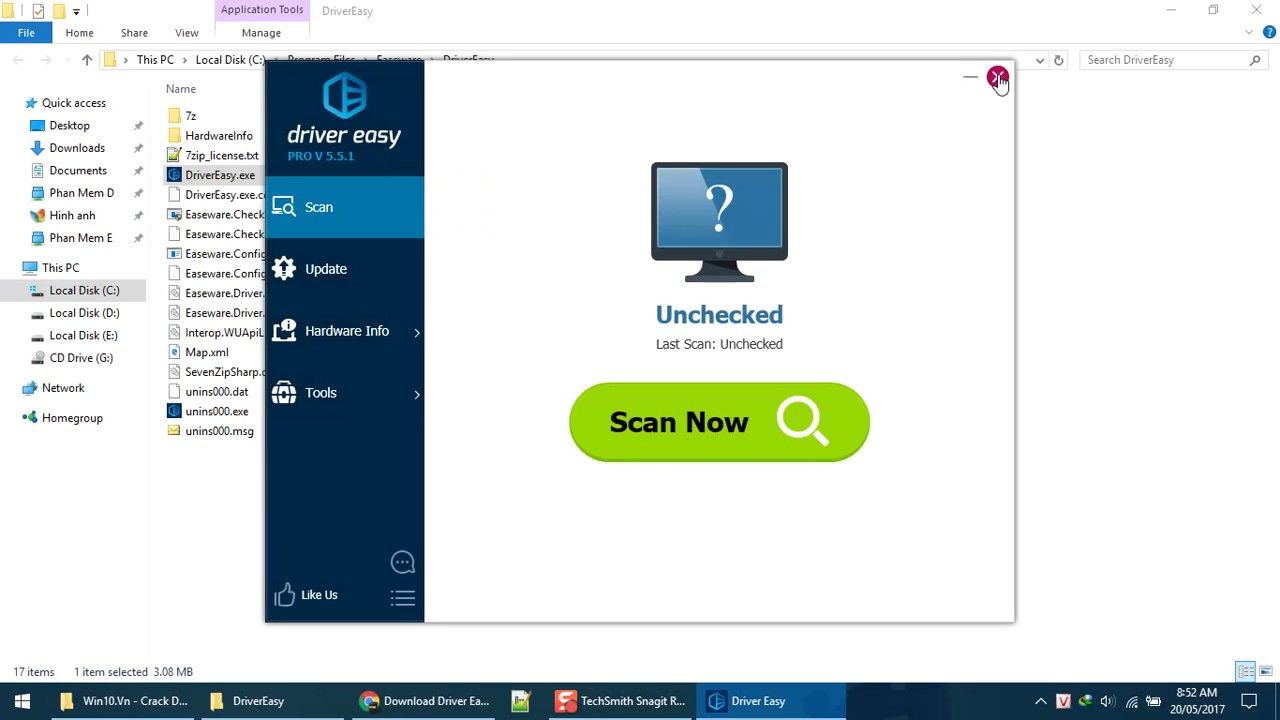The image size is (1280, 720).
Task: Open the address bar history dropdown
Action: coord(1040,60)
